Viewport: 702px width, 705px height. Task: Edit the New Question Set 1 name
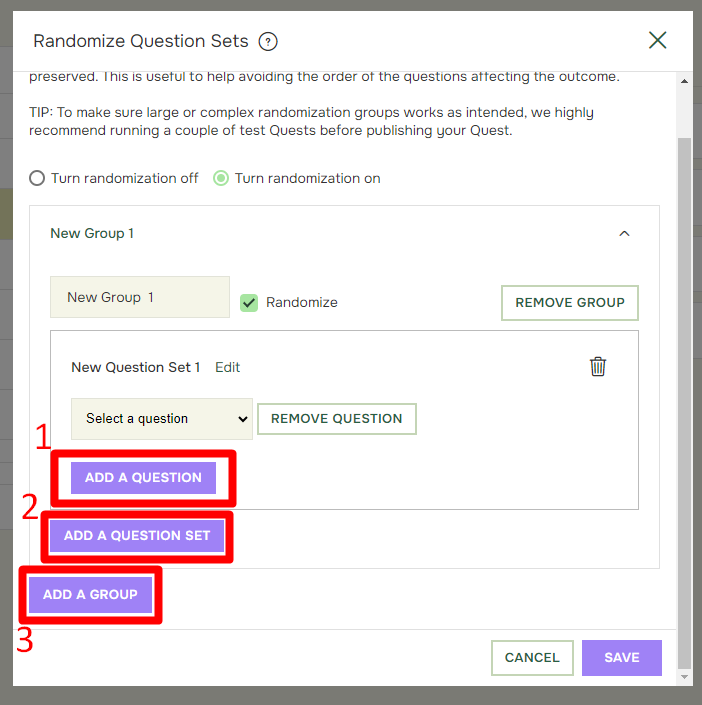(x=228, y=367)
